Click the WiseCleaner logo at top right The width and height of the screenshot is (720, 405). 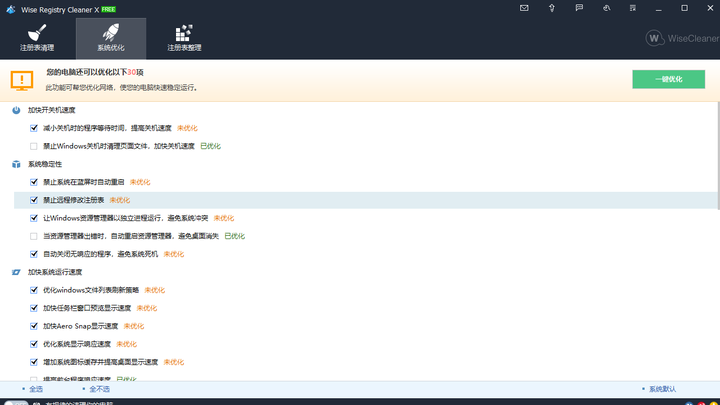pos(682,39)
